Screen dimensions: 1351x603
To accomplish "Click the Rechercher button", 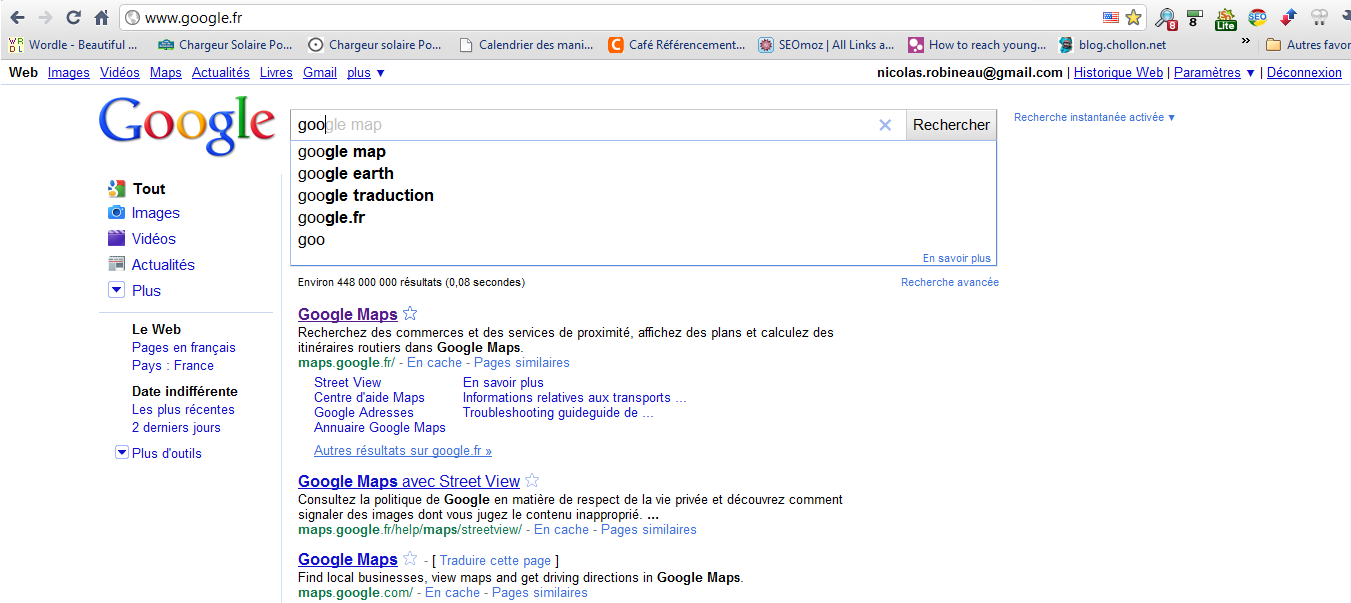I will 951,125.
